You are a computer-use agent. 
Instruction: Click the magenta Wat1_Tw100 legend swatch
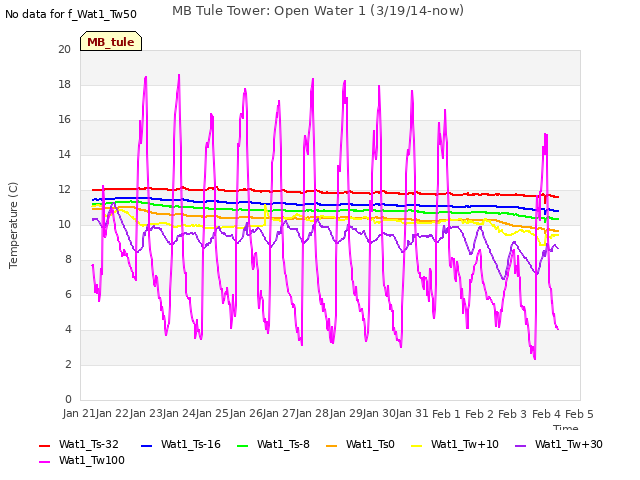44,462
